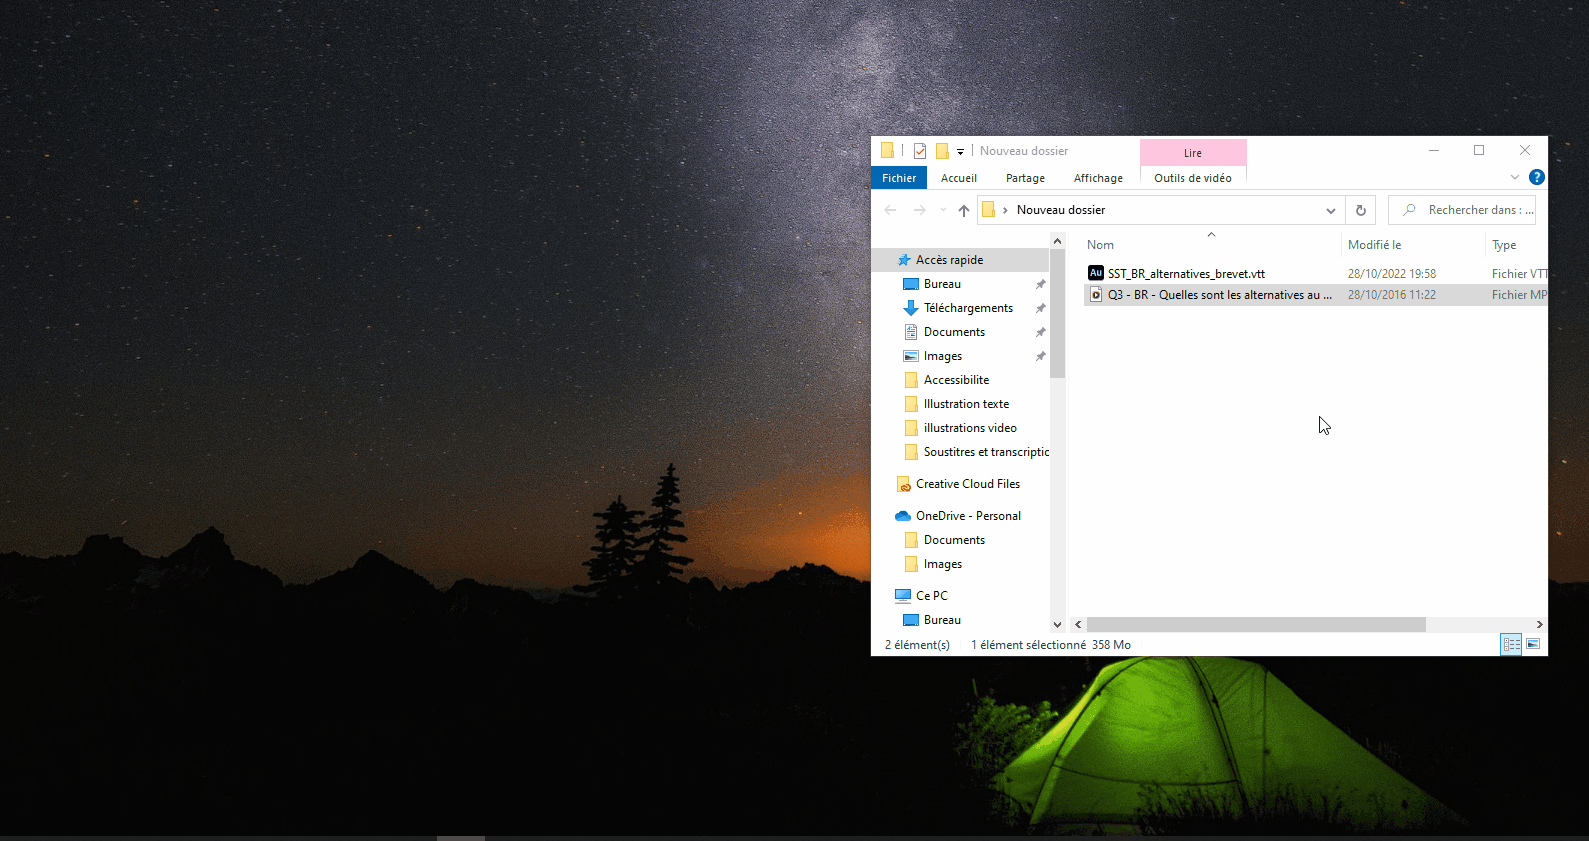This screenshot has width=1589, height=841.
Task: Expand the address bar history dropdown
Action: click(x=1330, y=210)
